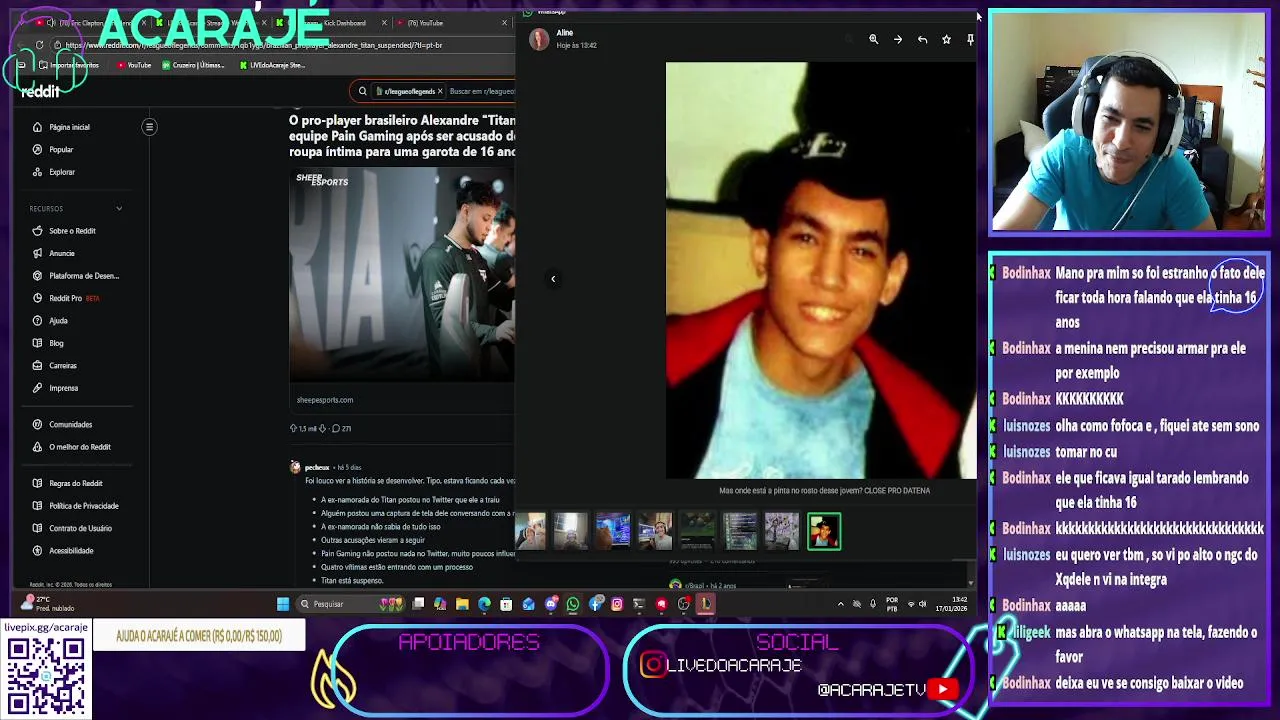Open WhatsApp from the taskbar
The image size is (1280, 720).
coord(573,604)
